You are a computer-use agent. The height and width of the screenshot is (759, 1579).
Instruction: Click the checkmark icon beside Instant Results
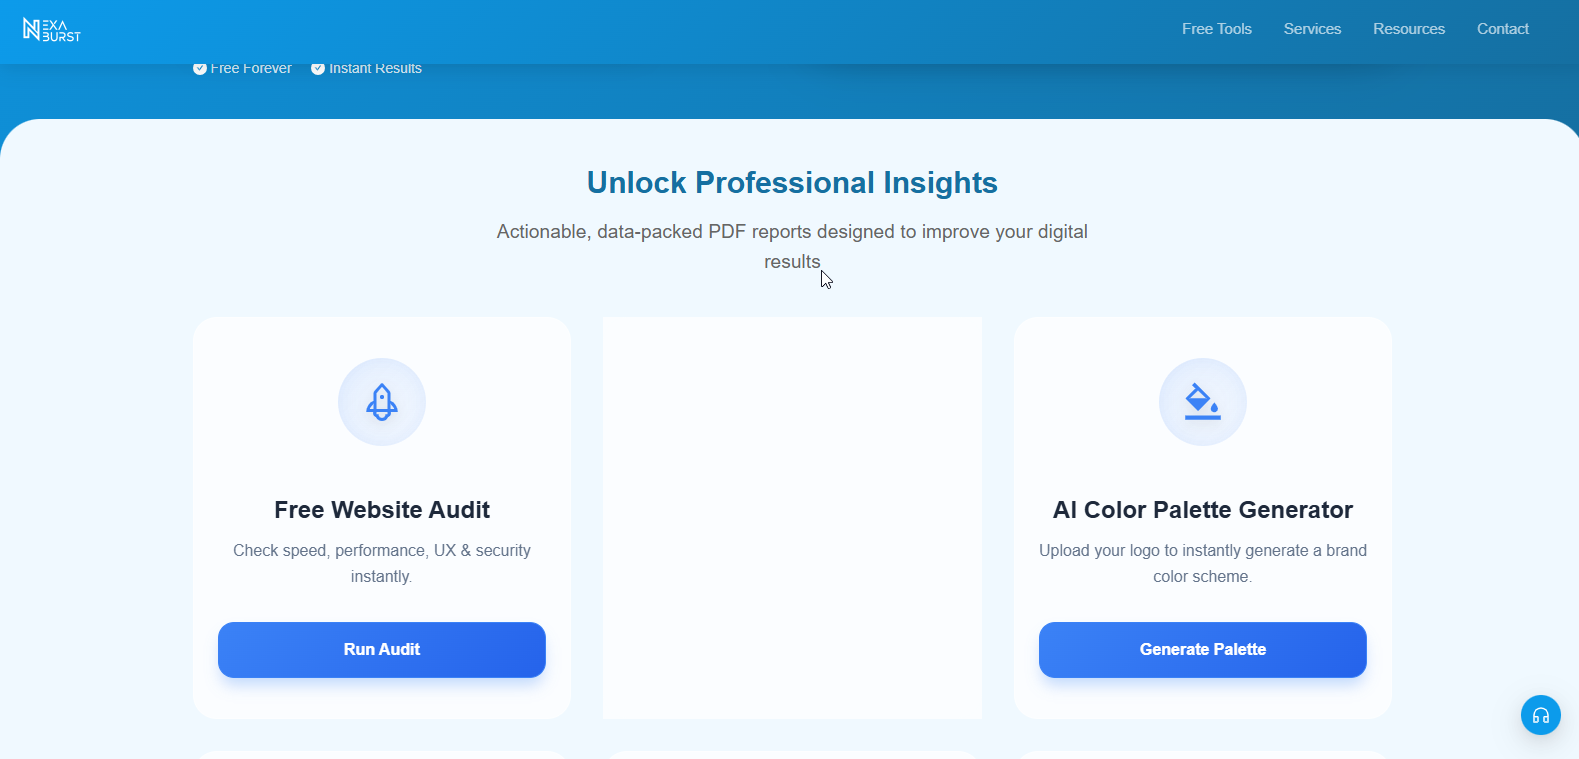(x=318, y=68)
